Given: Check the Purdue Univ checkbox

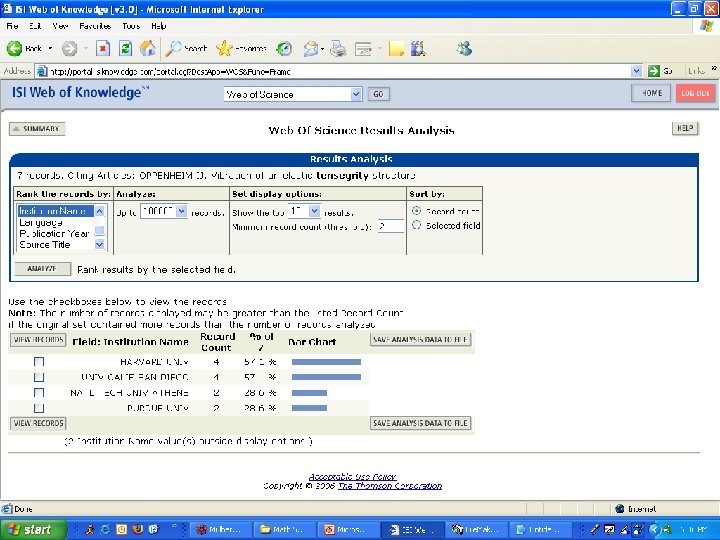Looking at the screenshot, I should tap(39, 408).
